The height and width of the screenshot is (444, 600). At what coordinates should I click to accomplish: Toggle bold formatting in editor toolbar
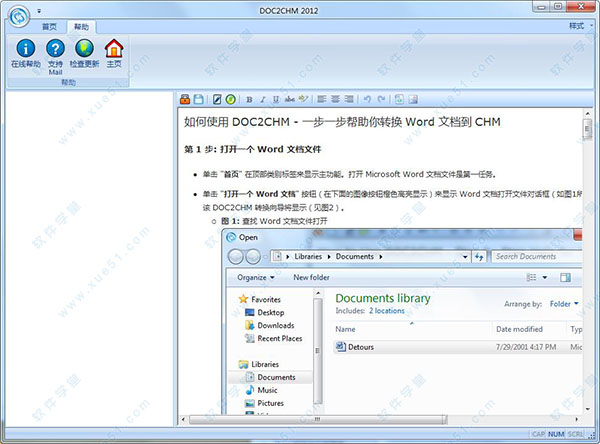(249, 99)
